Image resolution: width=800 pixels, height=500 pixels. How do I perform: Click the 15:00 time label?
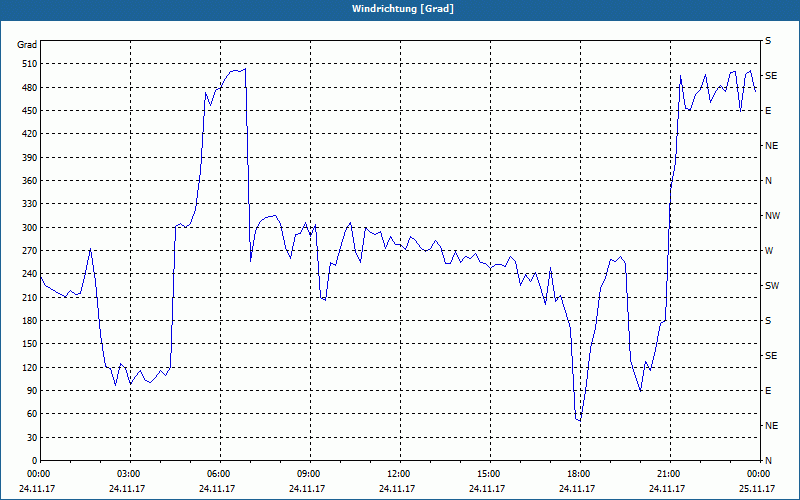487,474
